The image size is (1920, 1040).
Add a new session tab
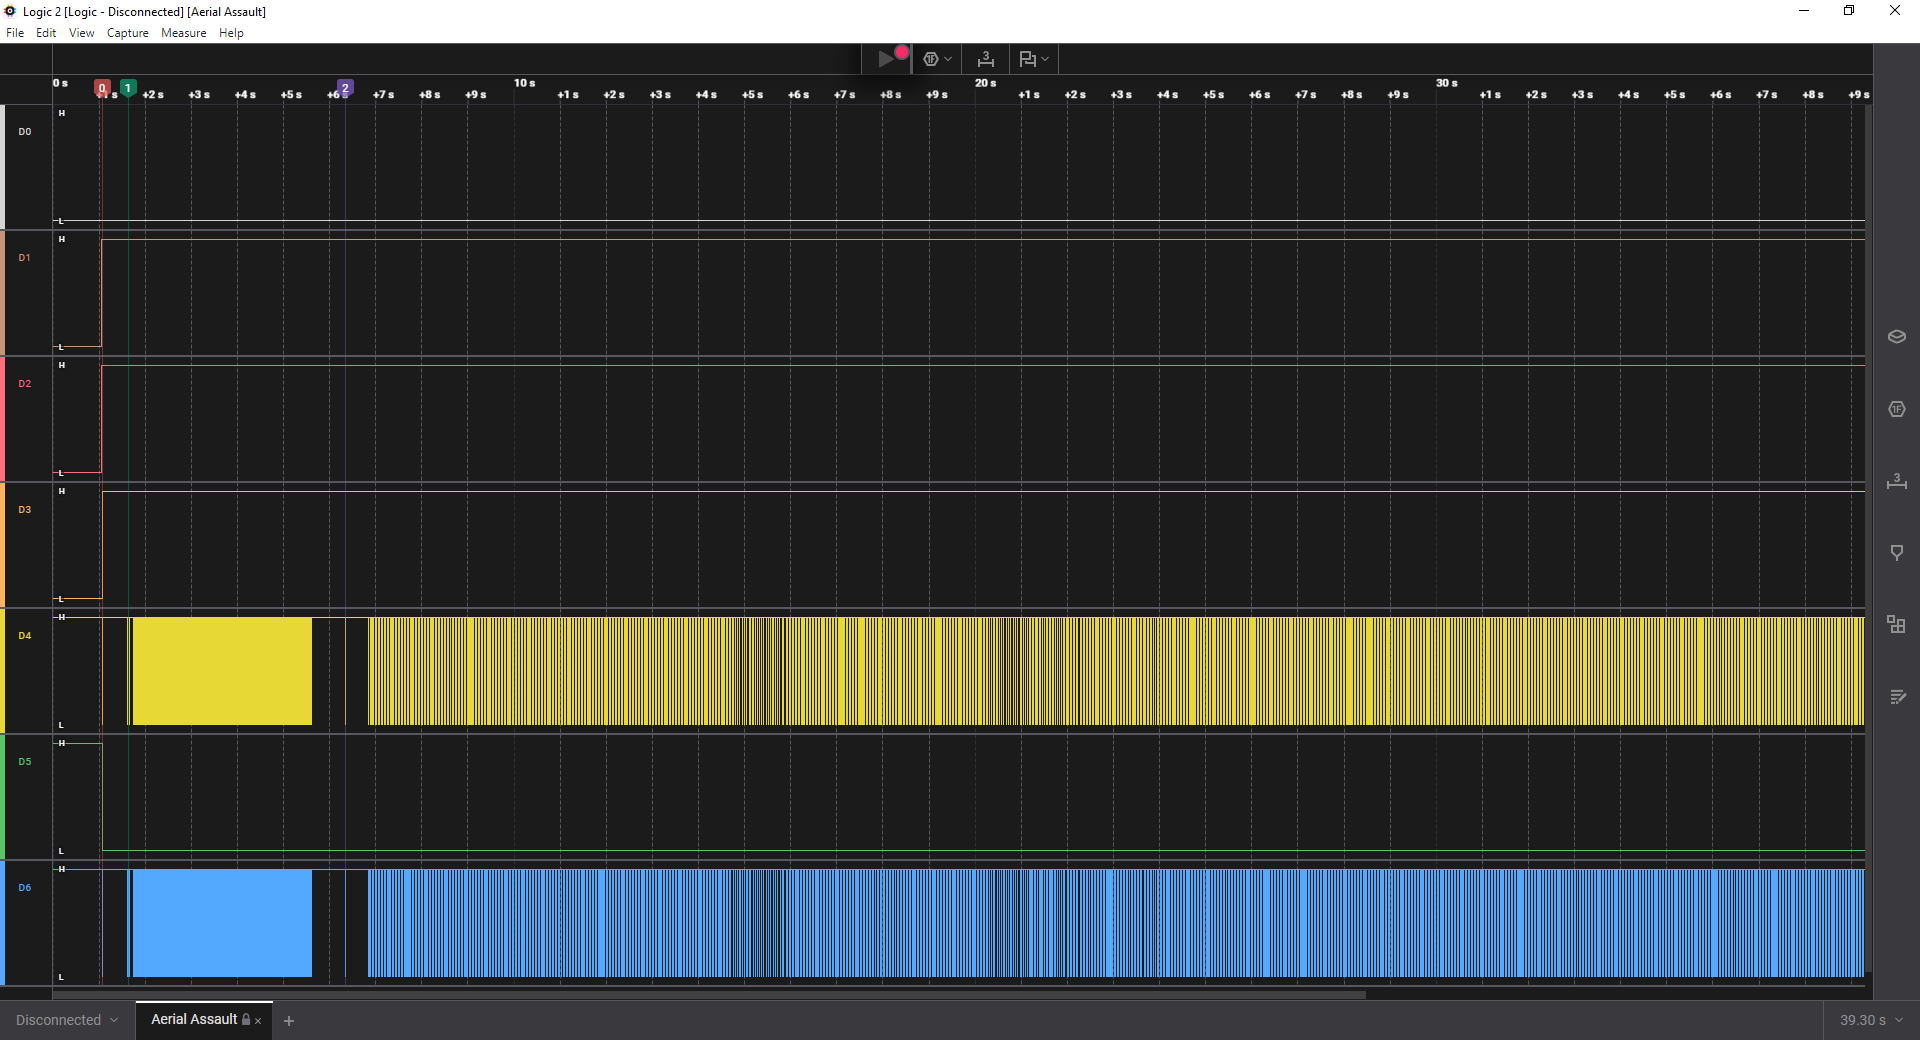tap(289, 1021)
